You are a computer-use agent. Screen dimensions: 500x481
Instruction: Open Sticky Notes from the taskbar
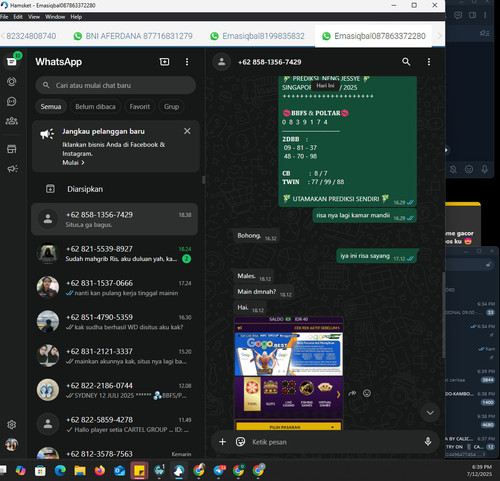[x=139, y=471]
